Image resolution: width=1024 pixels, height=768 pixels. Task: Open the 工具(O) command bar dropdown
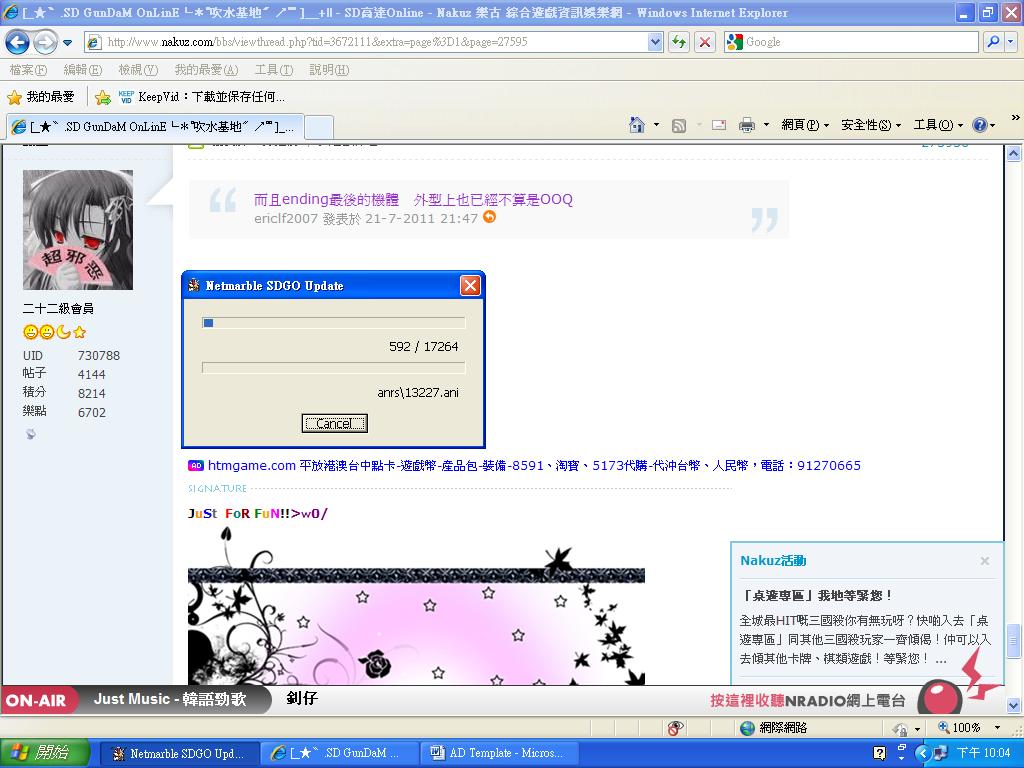(938, 125)
